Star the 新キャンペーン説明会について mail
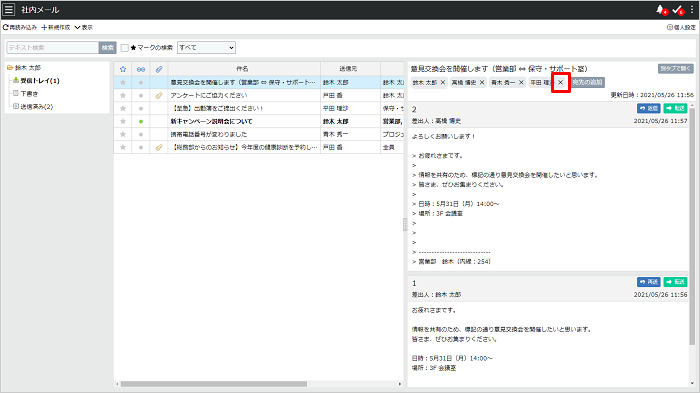700x393 pixels. click(123, 121)
